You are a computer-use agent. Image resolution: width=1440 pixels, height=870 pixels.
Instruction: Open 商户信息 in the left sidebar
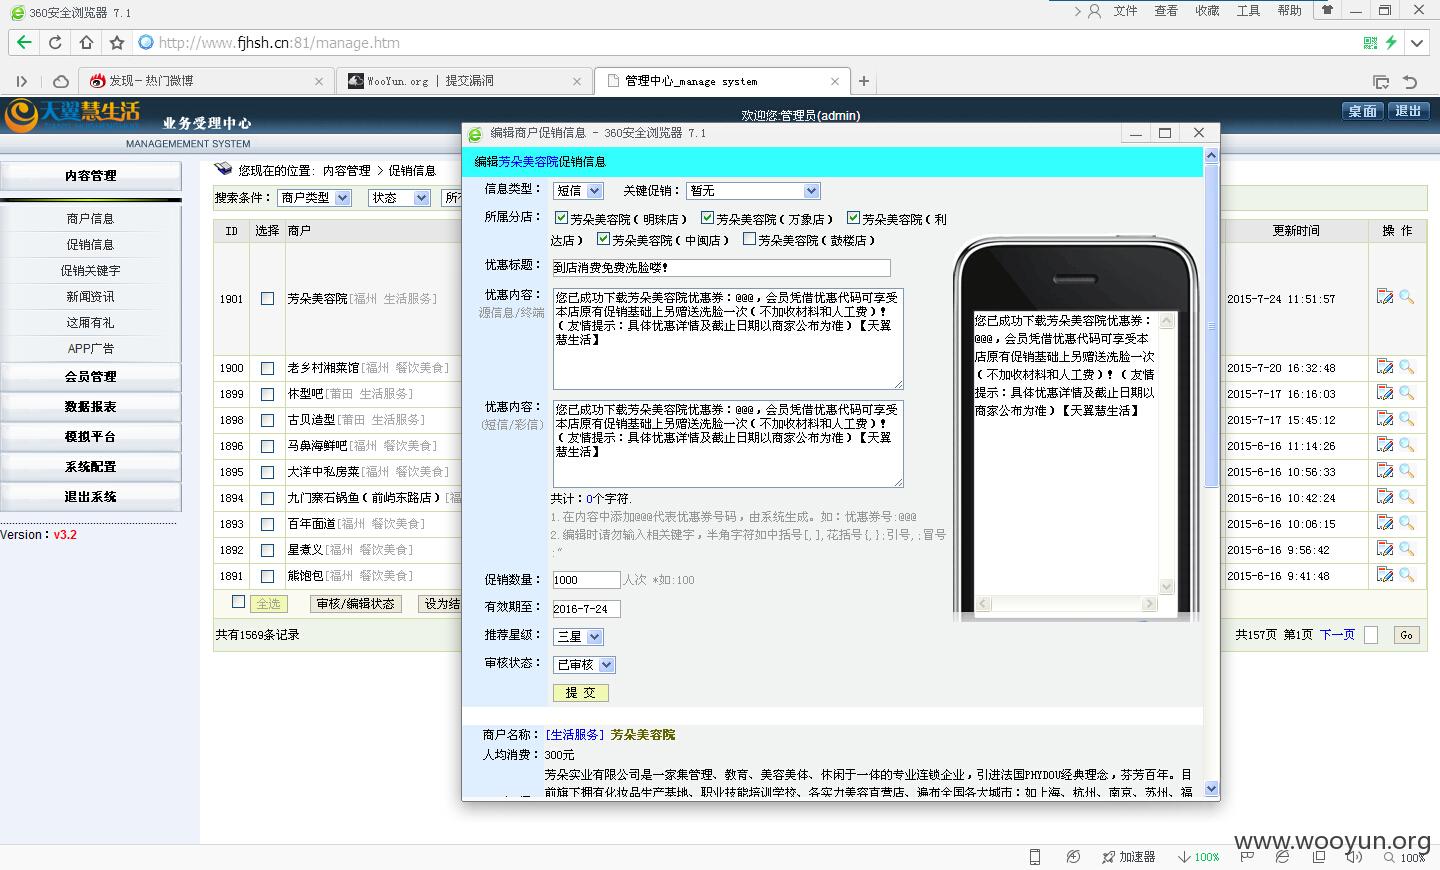click(90, 218)
